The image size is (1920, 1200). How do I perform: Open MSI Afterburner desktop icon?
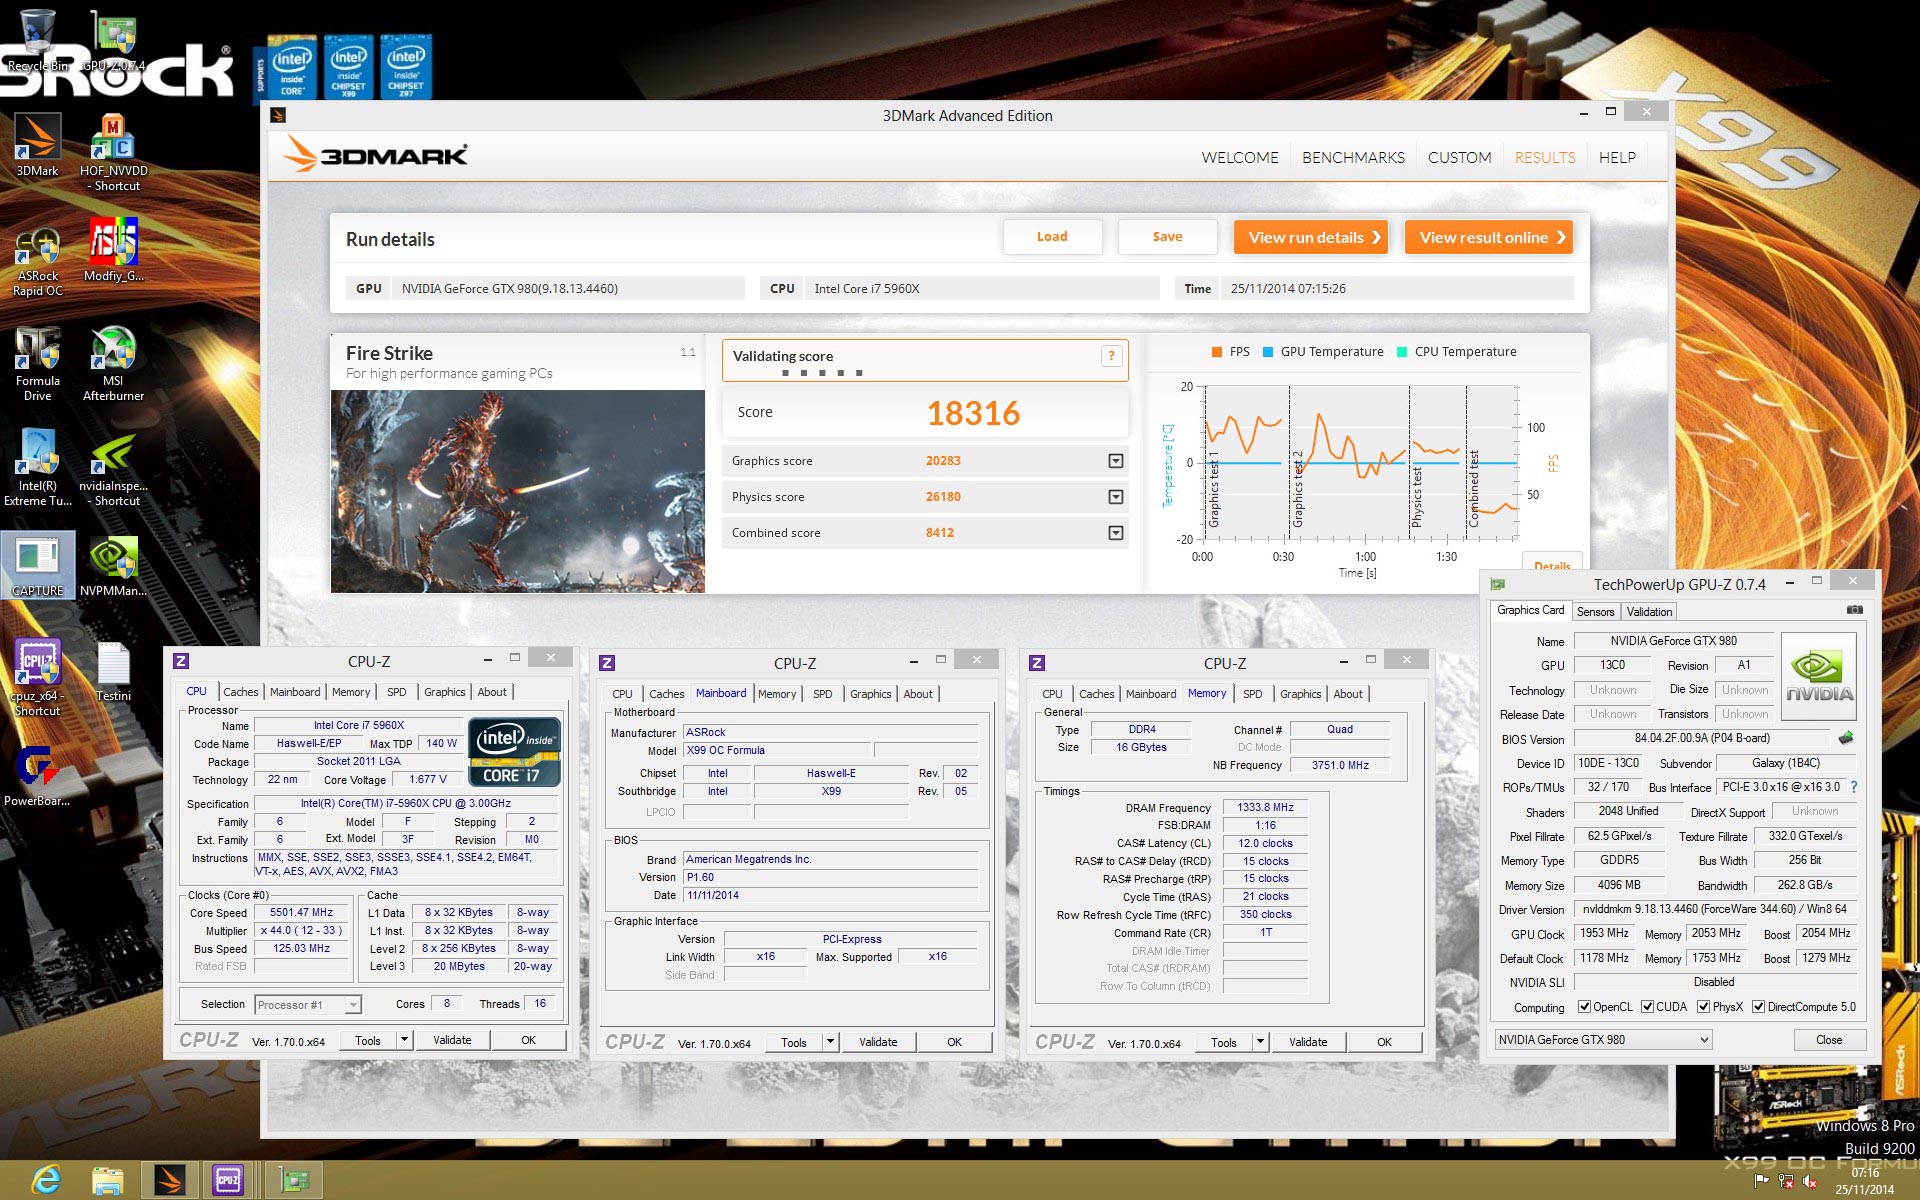tap(113, 364)
